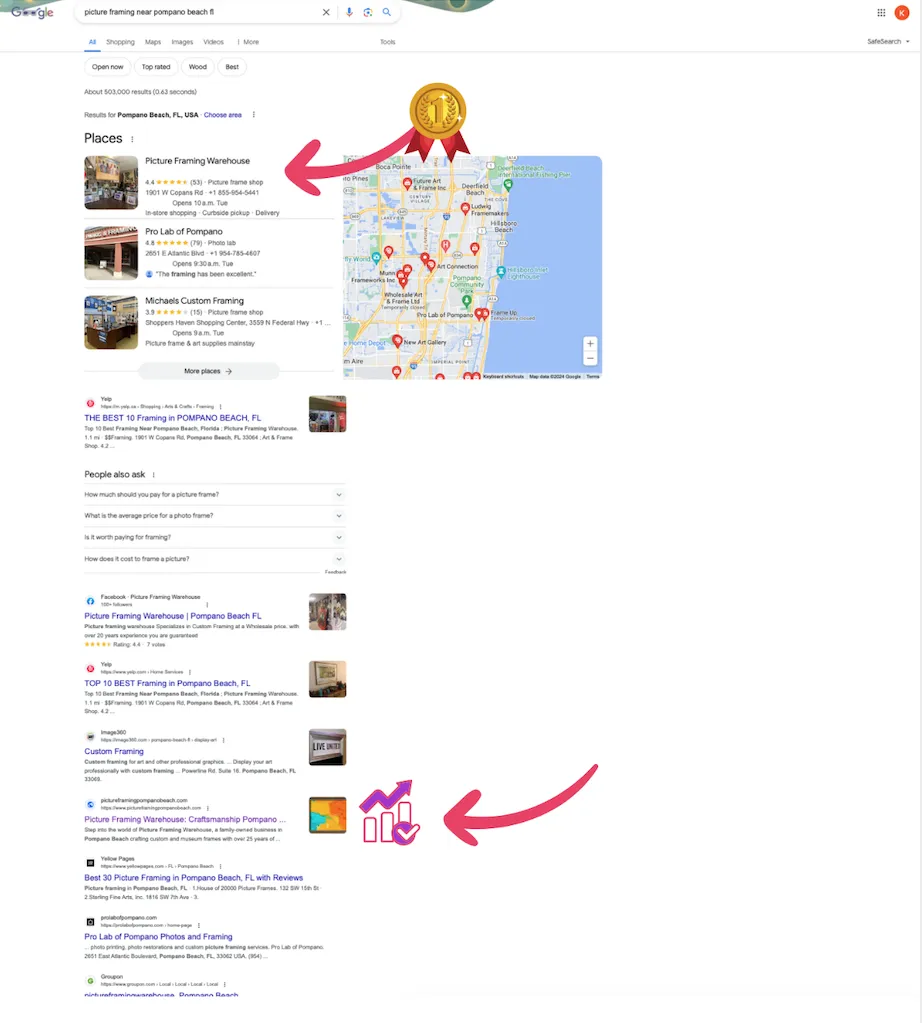Open the Picture Framing Warehouse place listing
The image size is (922, 1023).
pos(197,161)
